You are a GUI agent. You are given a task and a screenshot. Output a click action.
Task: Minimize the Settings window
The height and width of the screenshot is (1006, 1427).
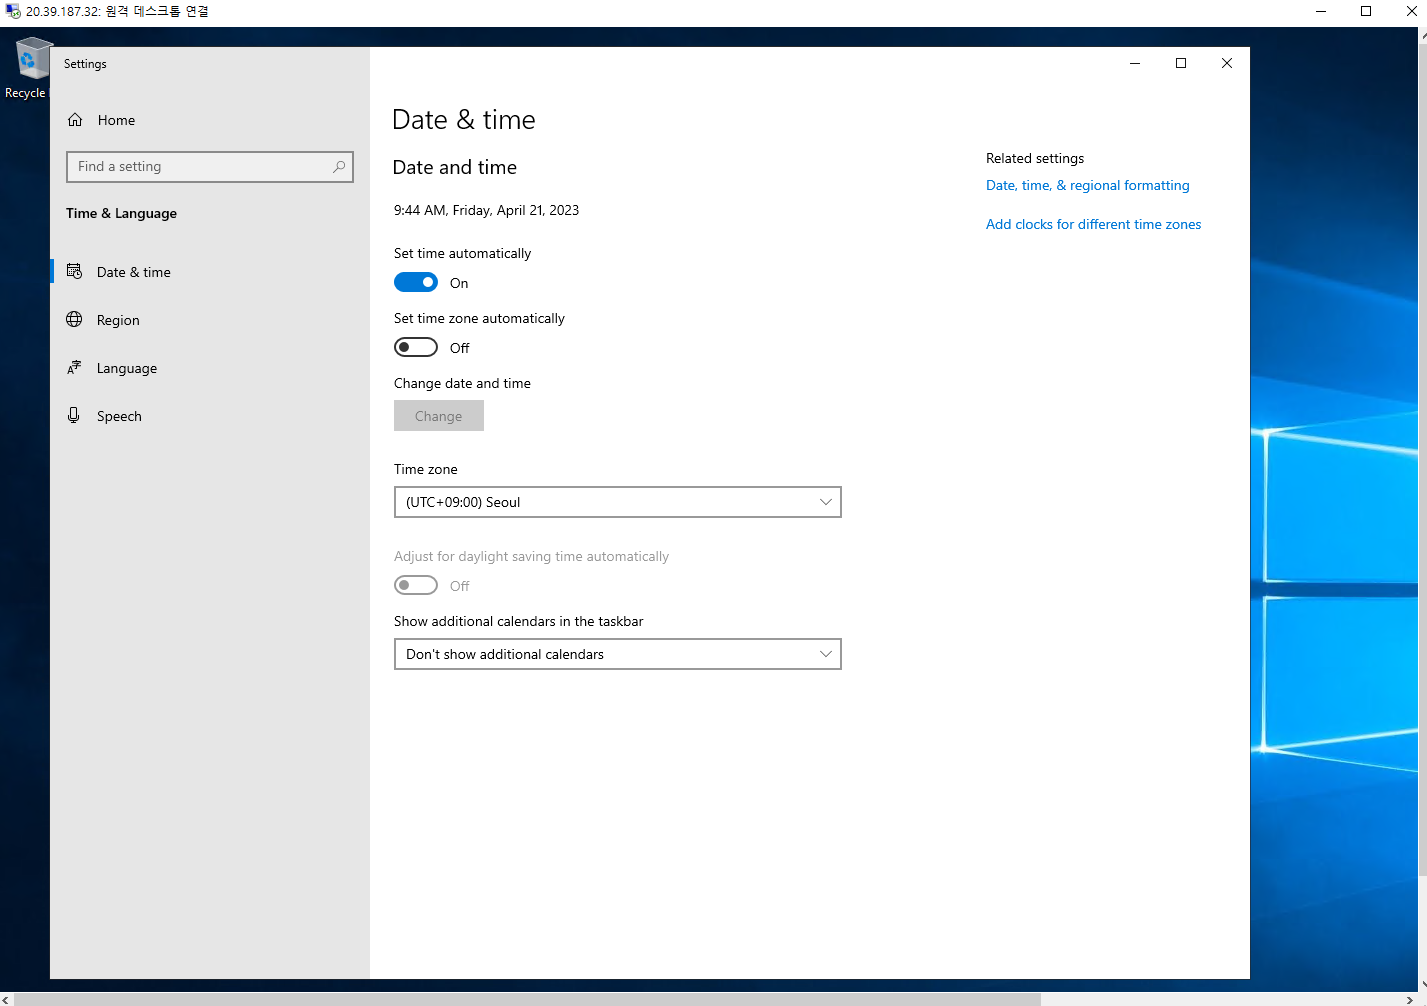pos(1135,63)
